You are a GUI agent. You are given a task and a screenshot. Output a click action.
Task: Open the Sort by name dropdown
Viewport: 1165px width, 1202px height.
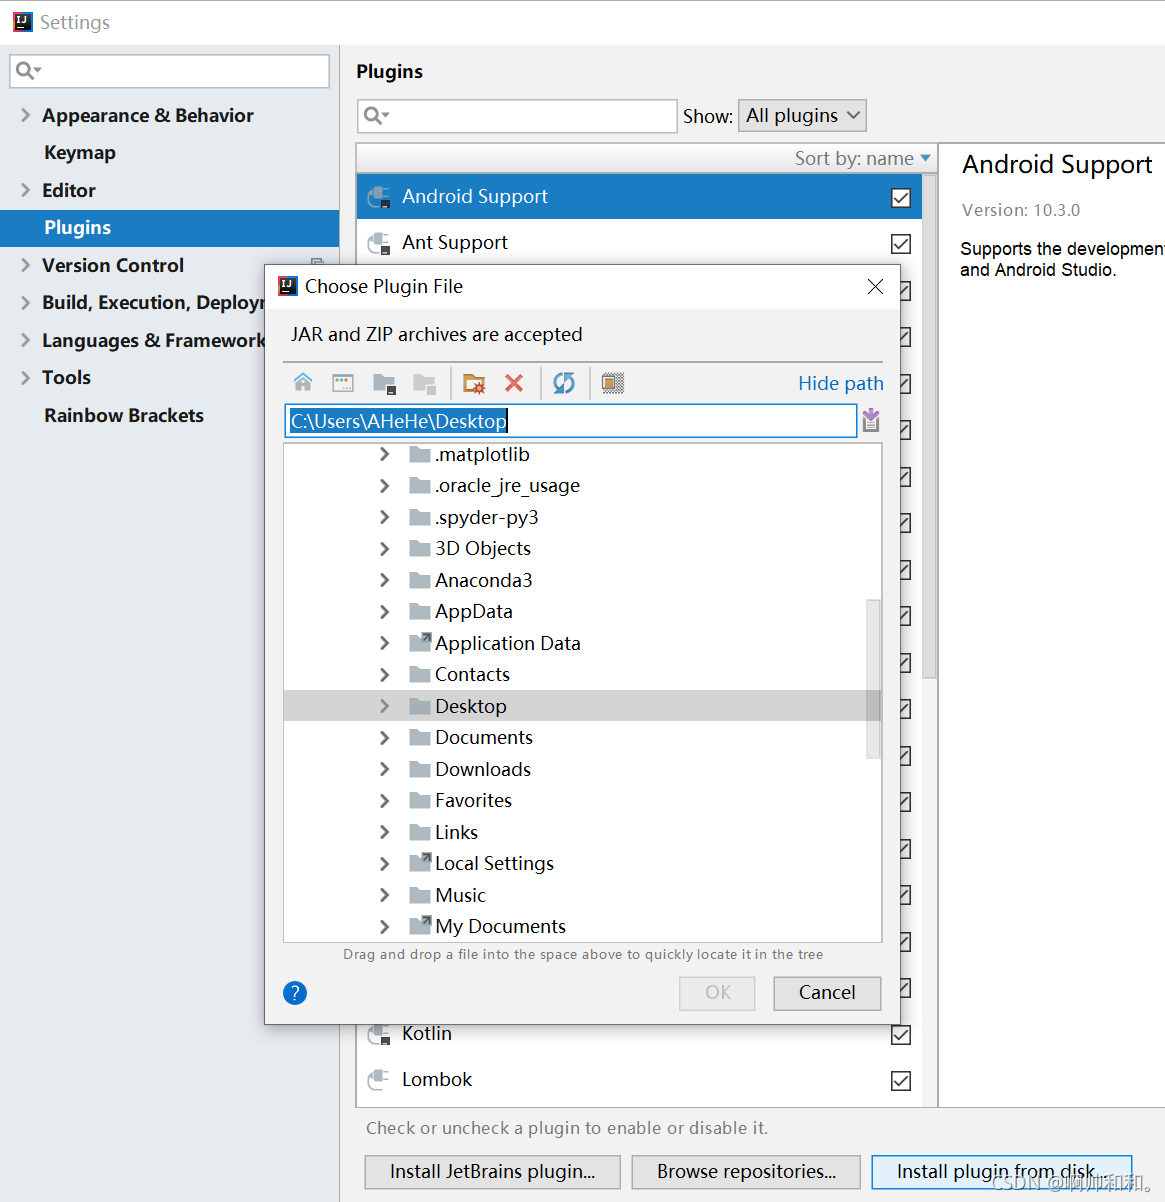(862, 158)
